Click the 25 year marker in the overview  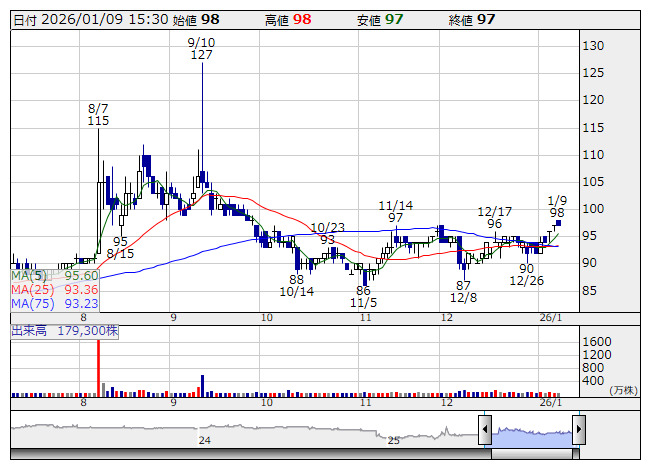coord(394,440)
